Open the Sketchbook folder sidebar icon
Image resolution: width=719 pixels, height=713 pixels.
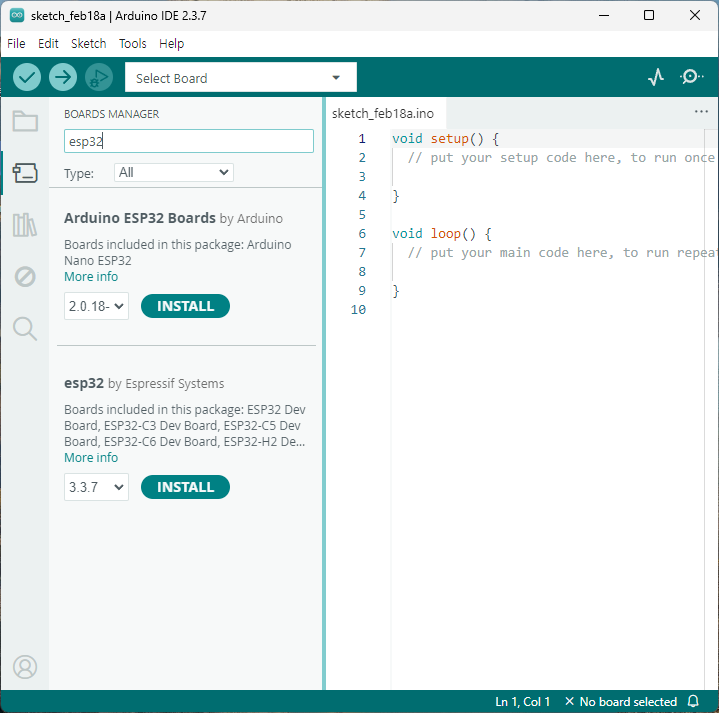25,121
